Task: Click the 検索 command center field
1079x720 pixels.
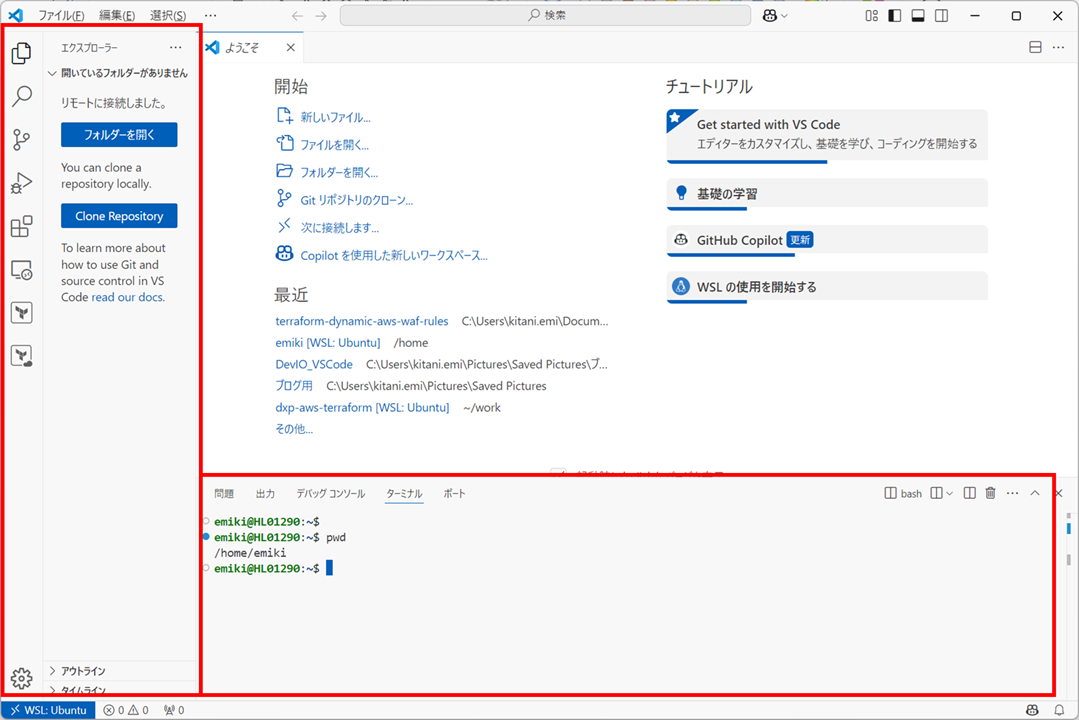Action: (x=546, y=15)
